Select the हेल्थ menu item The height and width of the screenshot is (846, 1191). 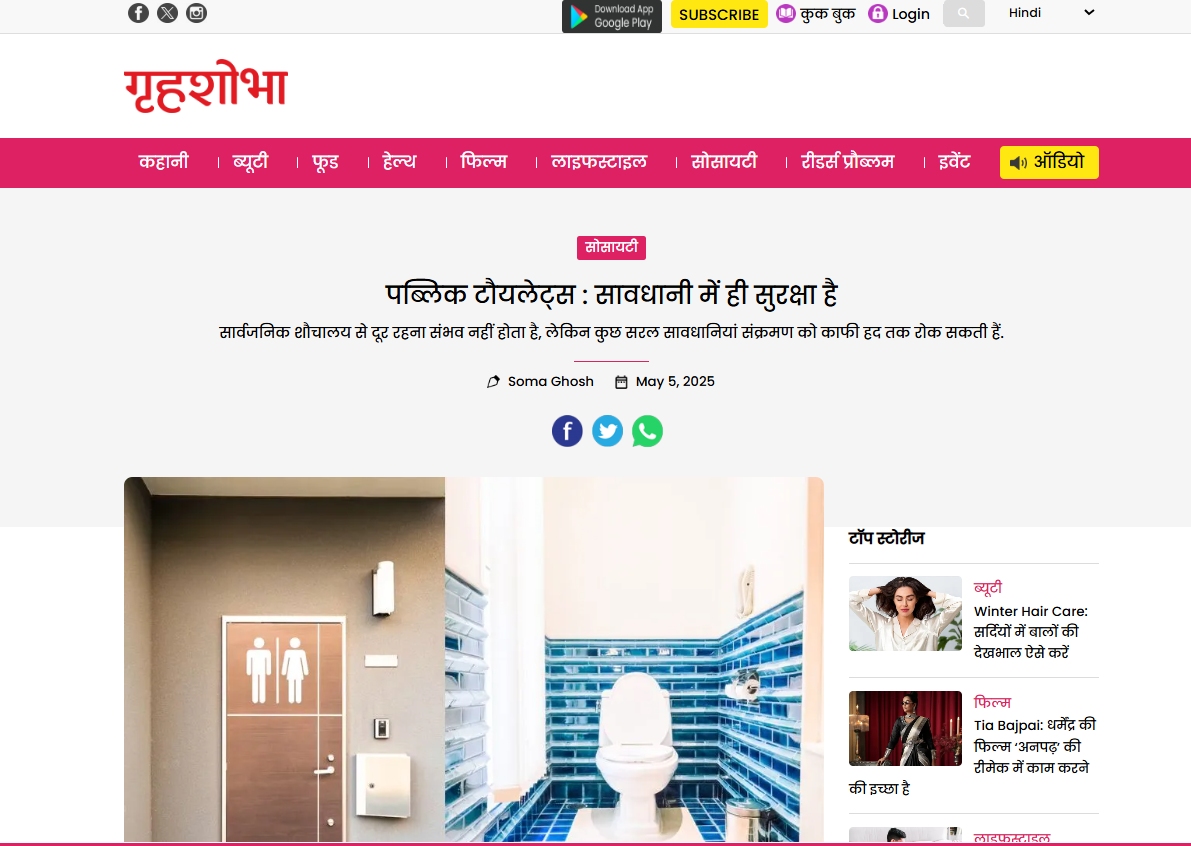tap(400, 162)
